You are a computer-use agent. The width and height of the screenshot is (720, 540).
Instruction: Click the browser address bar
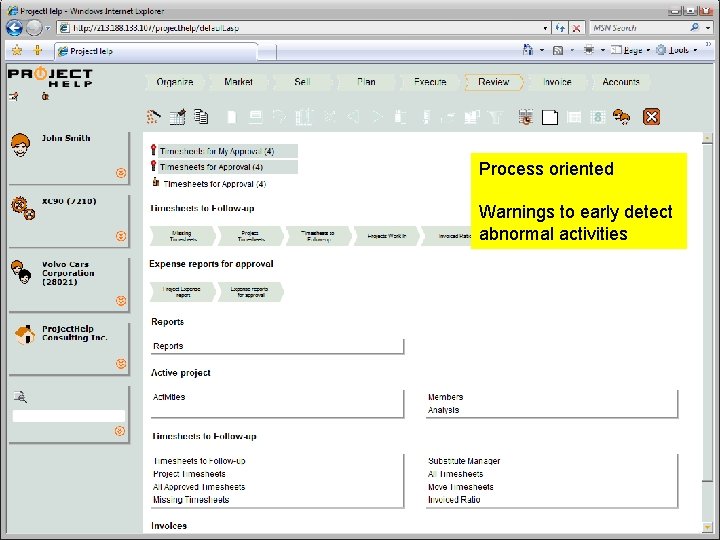point(303,28)
